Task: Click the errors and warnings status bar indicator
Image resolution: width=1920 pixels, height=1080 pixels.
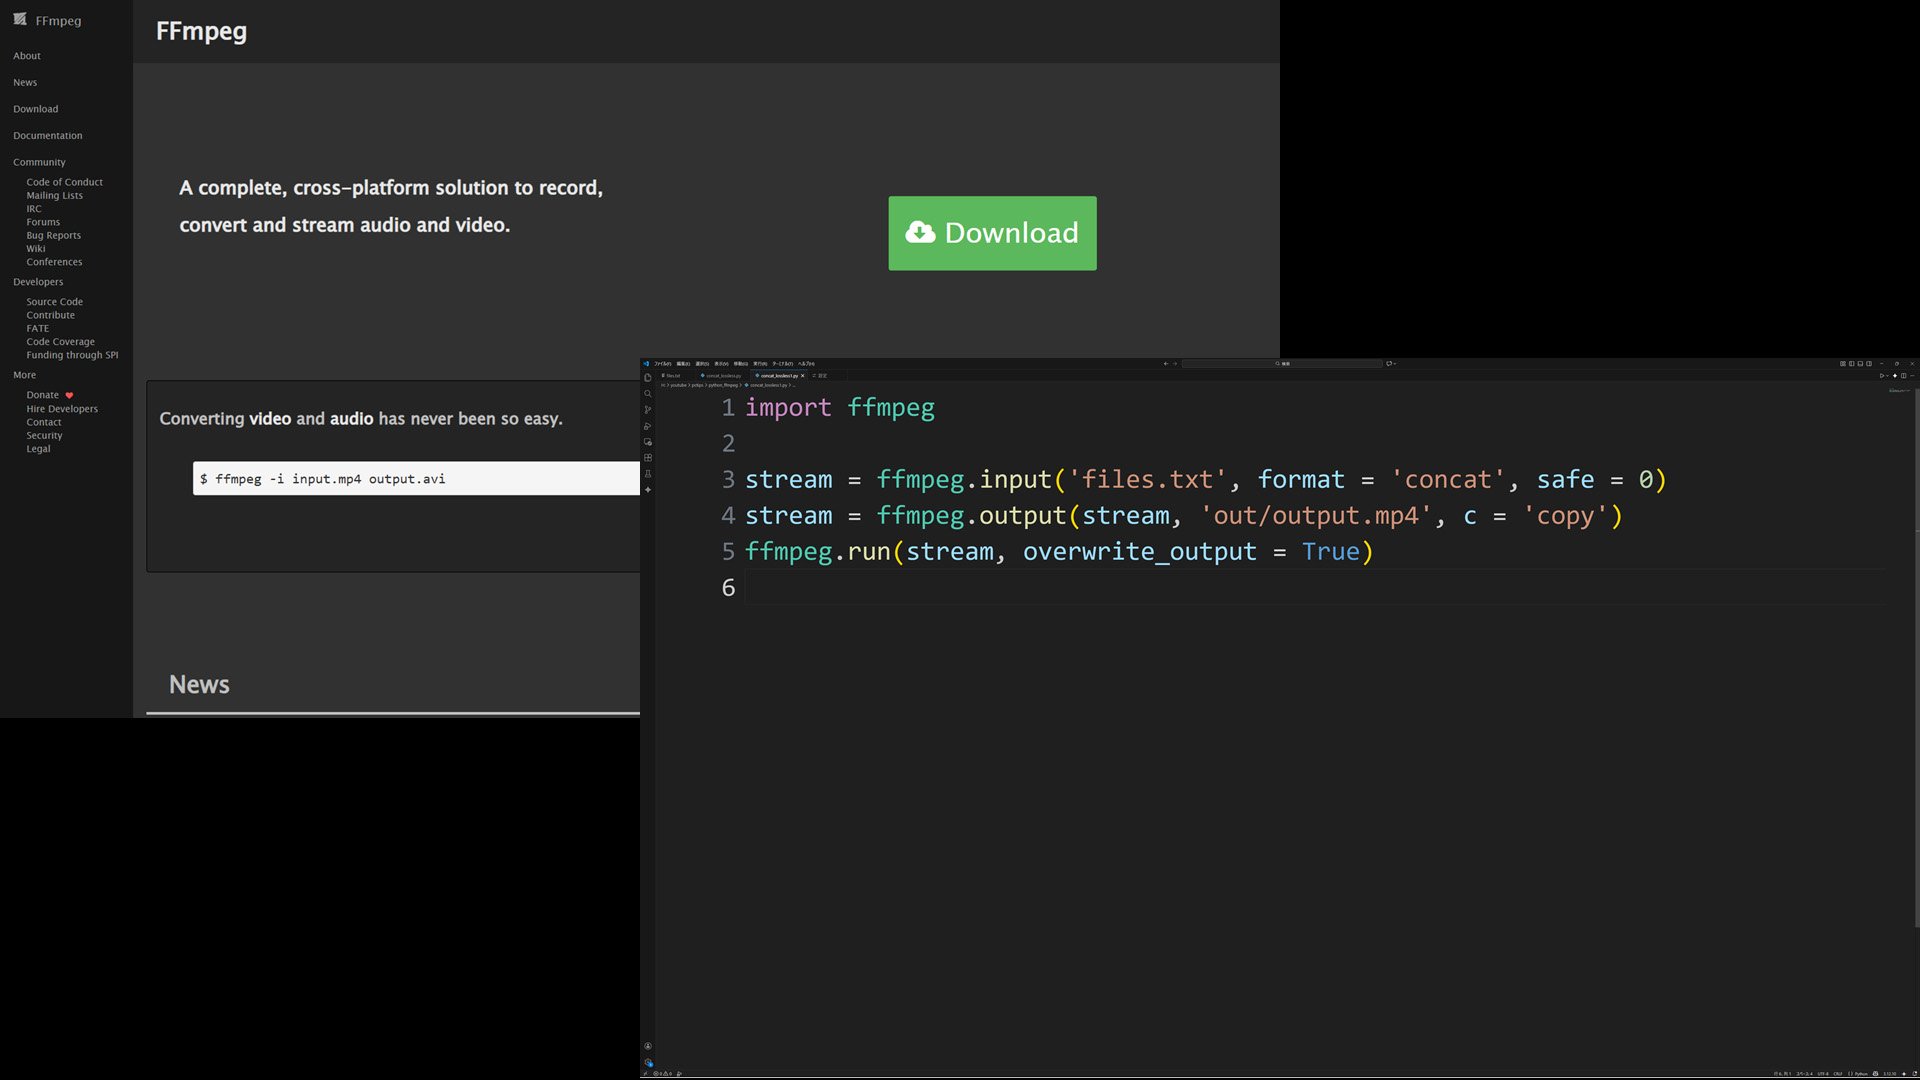Action: pyautogui.click(x=663, y=1074)
